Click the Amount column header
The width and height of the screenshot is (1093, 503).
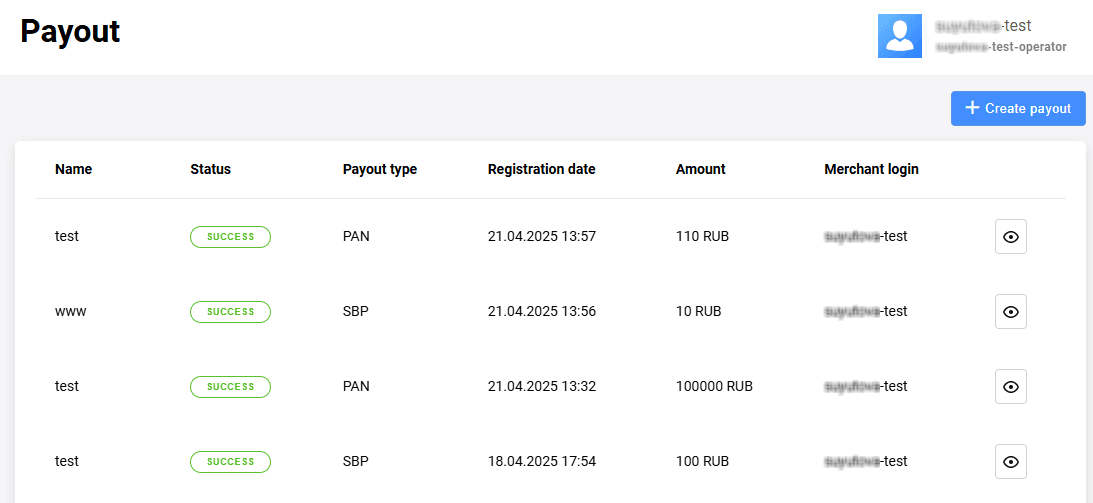[701, 169]
